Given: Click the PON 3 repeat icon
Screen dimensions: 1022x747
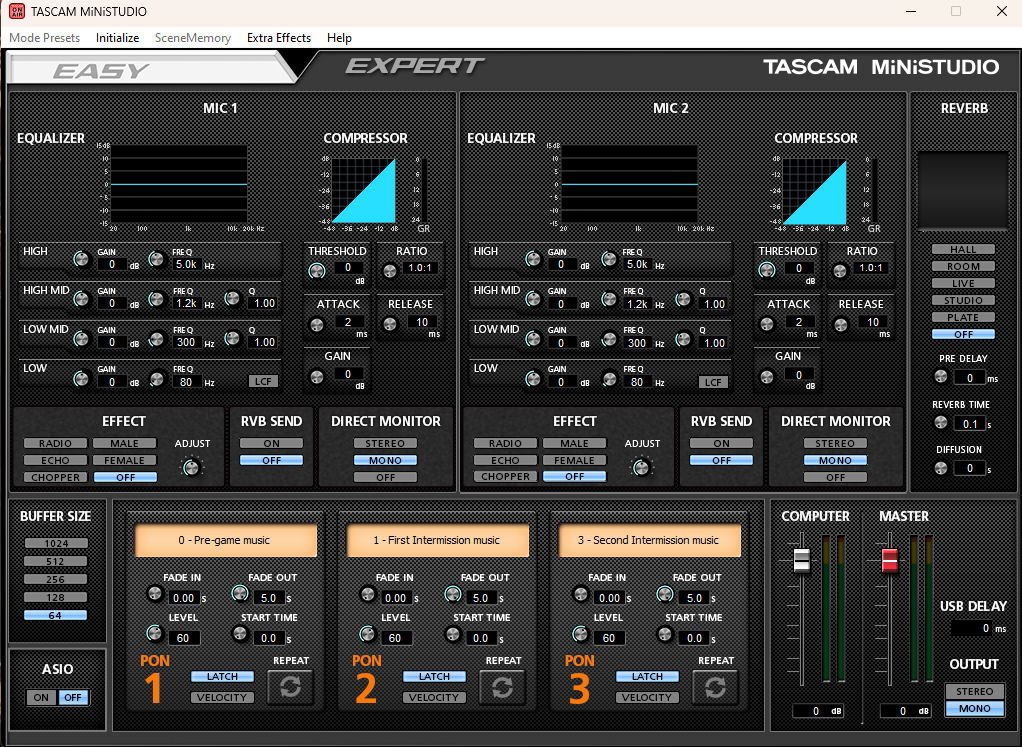Looking at the screenshot, I should (x=715, y=686).
